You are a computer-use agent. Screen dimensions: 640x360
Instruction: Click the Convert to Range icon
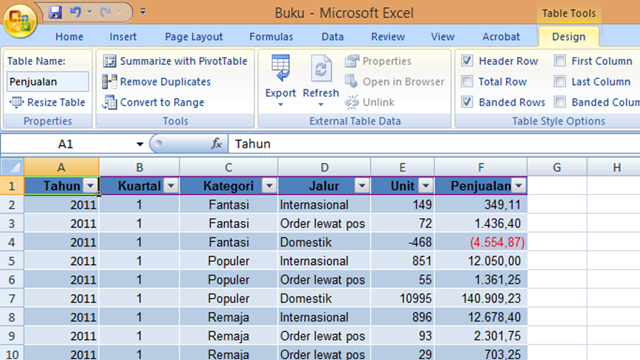(109, 102)
